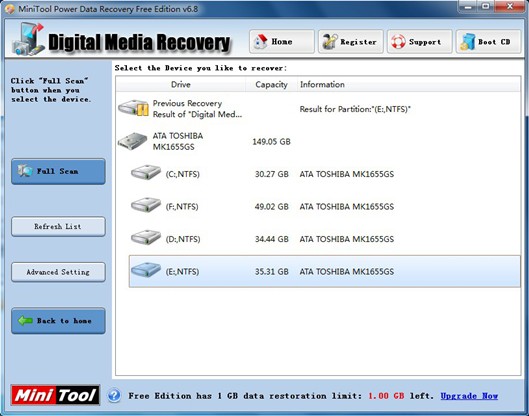Open the Register page

point(351,41)
